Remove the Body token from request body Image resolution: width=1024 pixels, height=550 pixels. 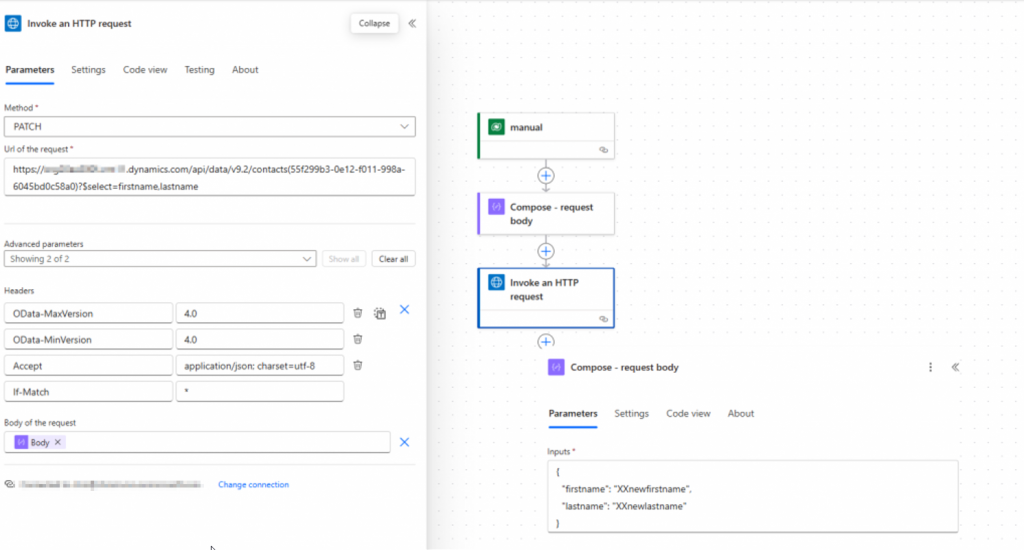click(58, 442)
